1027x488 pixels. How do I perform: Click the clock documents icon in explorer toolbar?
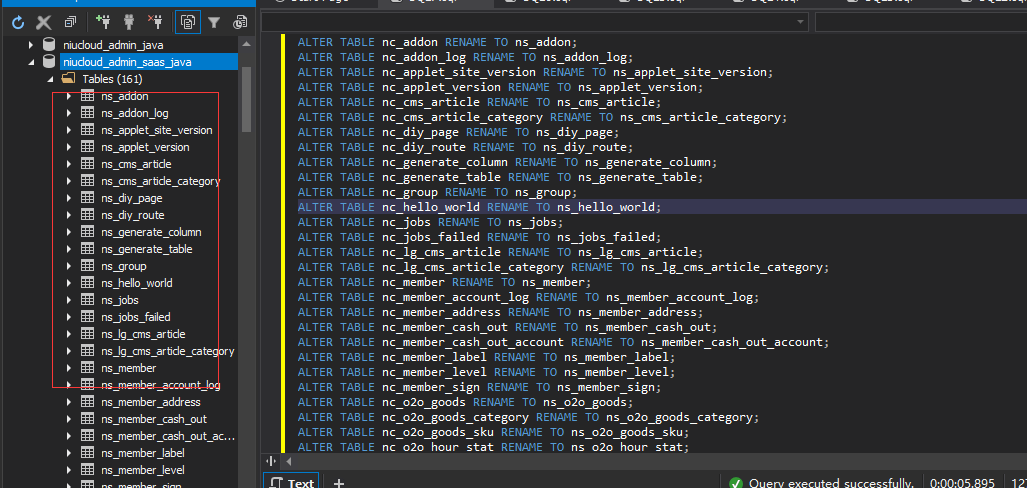click(x=240, y=21)
